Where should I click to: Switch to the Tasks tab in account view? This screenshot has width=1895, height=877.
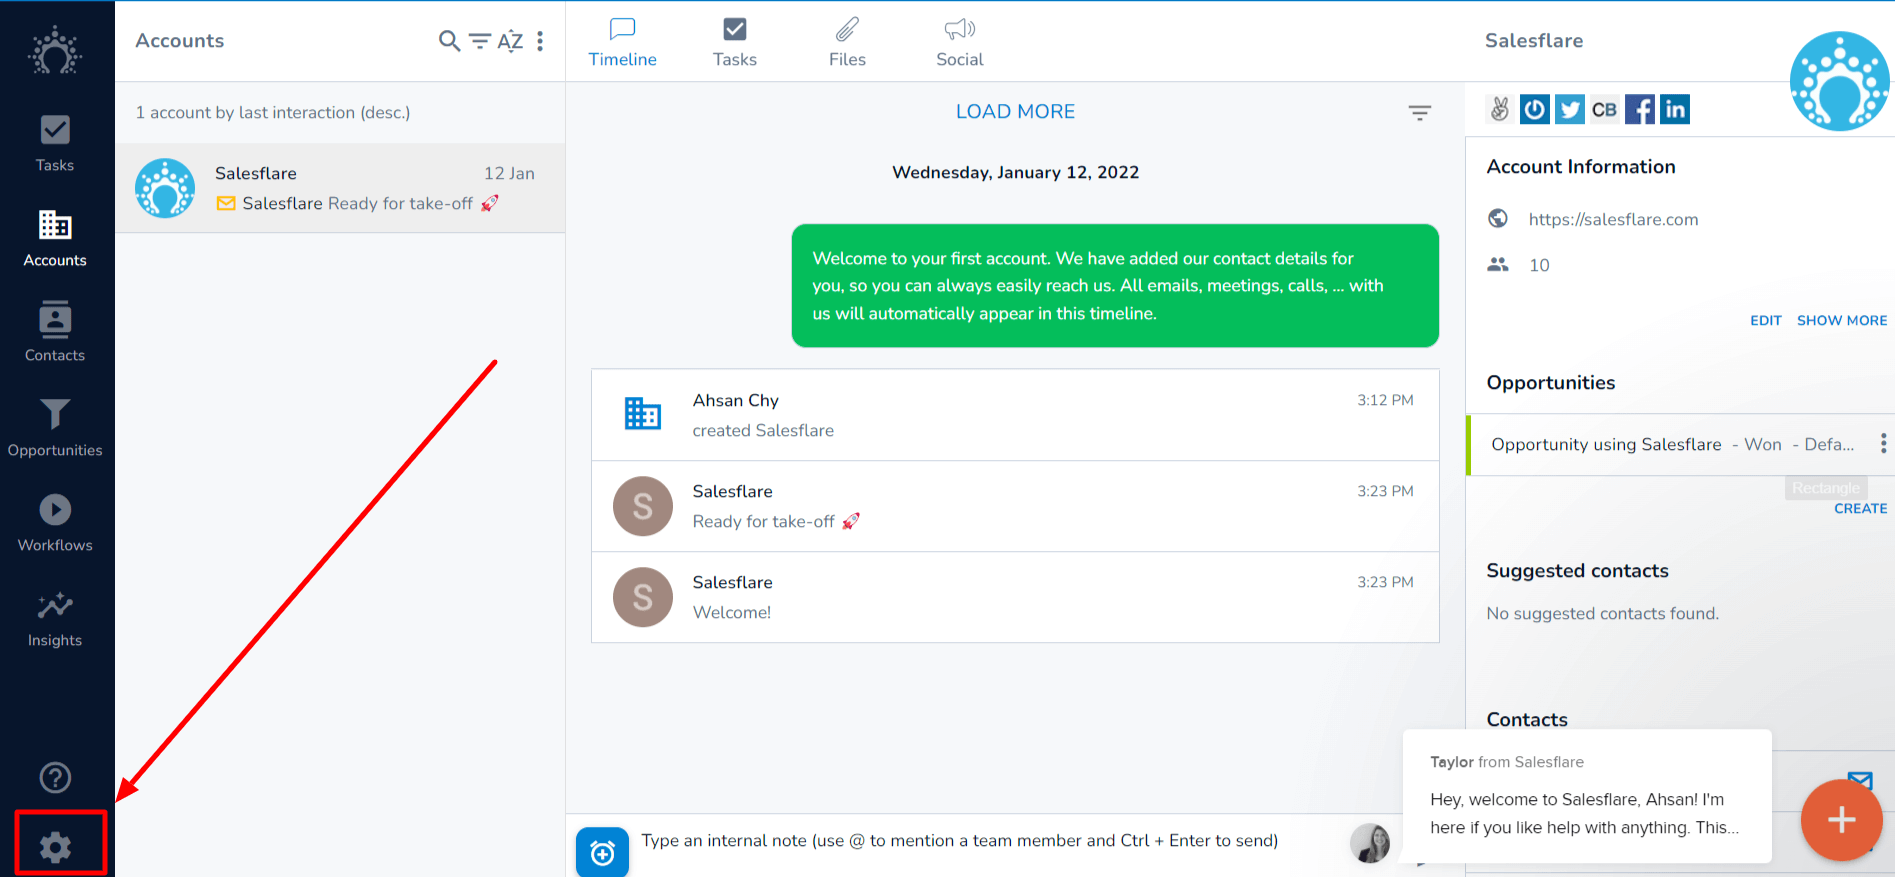coord(735,42)
